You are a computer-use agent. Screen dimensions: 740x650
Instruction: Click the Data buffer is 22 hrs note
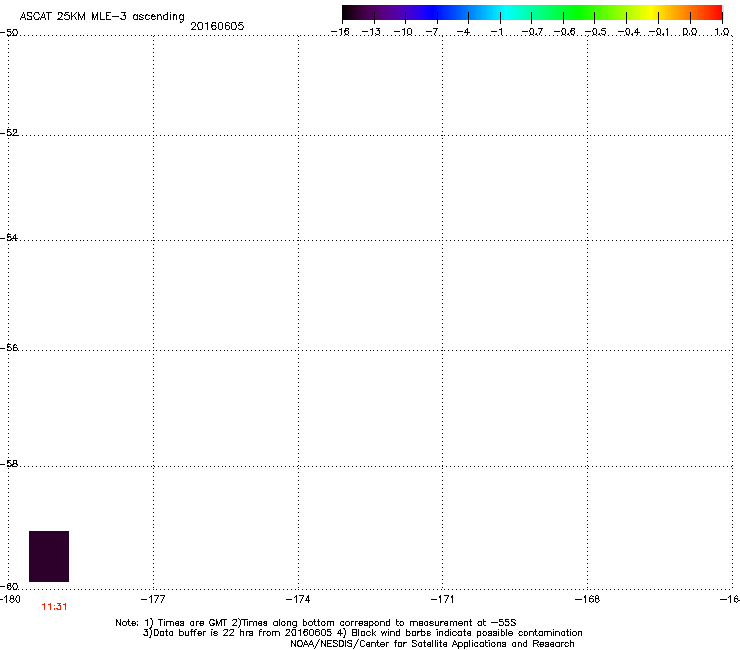pos(362,633)
